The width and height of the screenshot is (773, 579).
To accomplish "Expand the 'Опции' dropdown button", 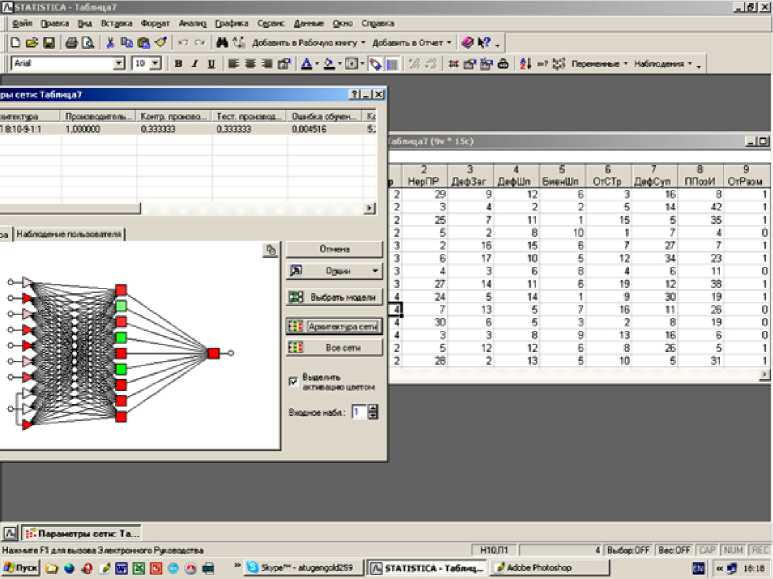I will [375, 271].
